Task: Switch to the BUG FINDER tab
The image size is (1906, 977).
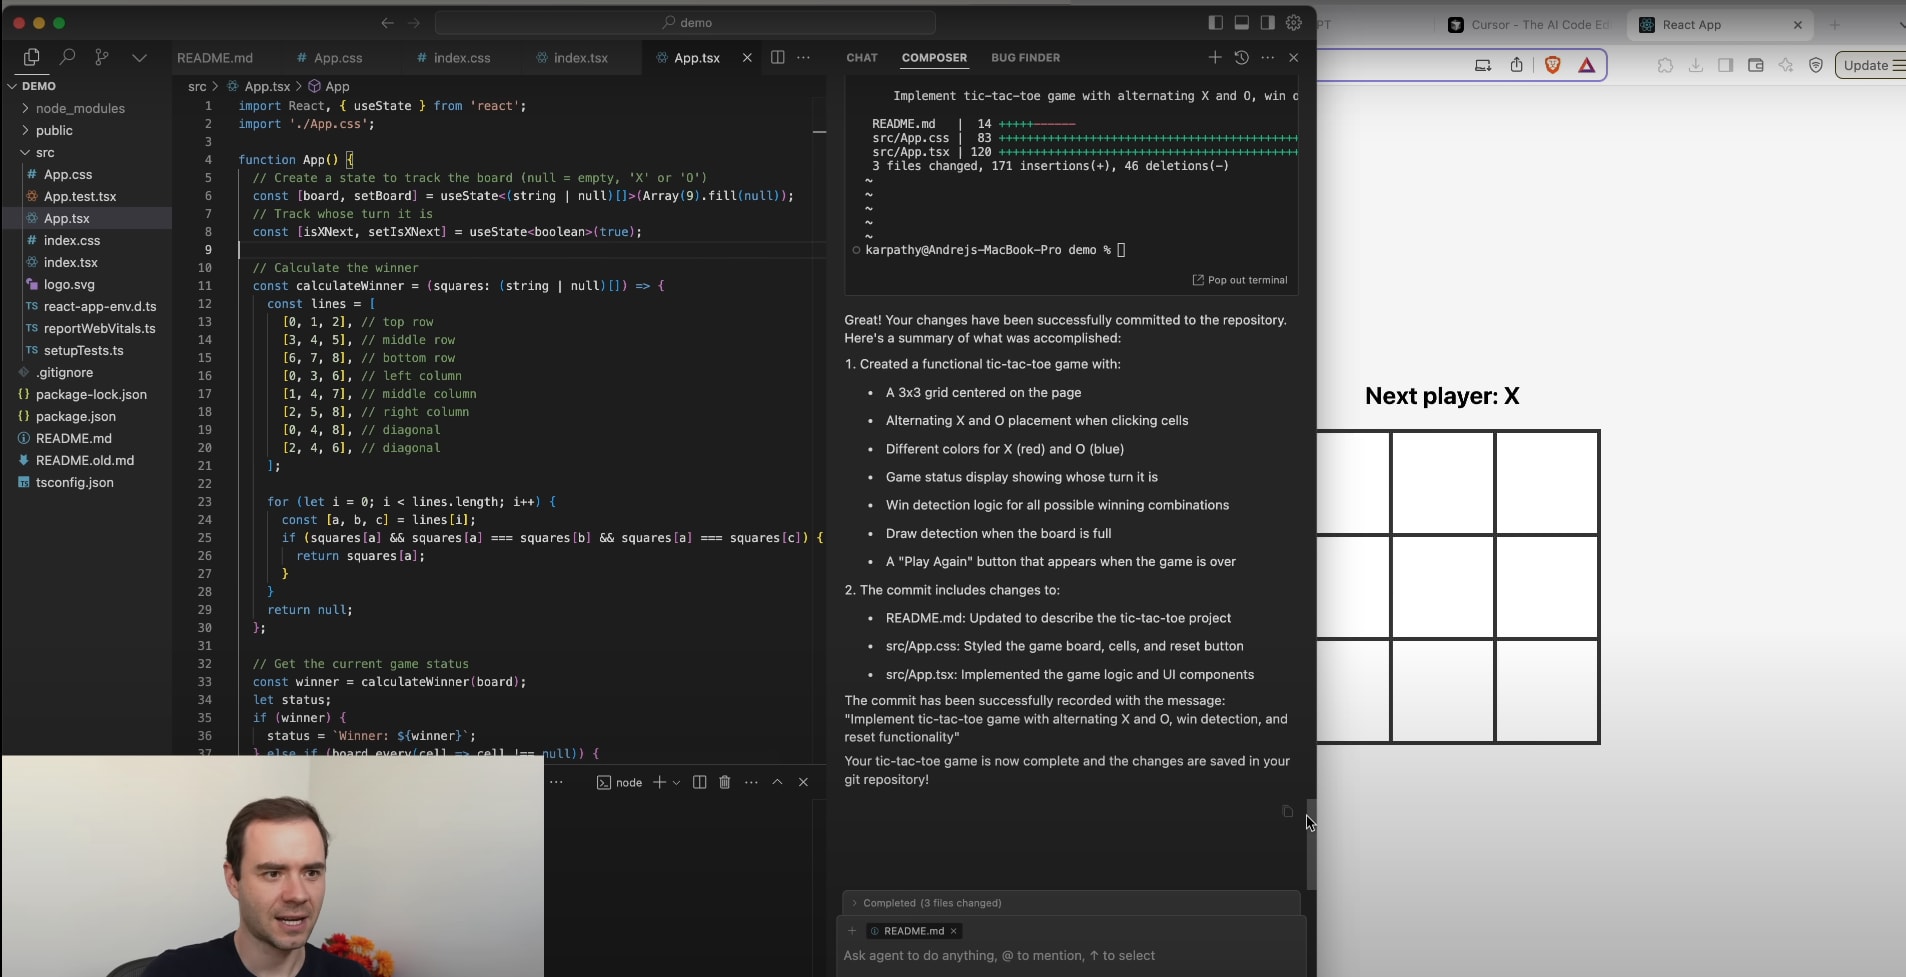Action: pyautogui.click(x=1025, y=58)
